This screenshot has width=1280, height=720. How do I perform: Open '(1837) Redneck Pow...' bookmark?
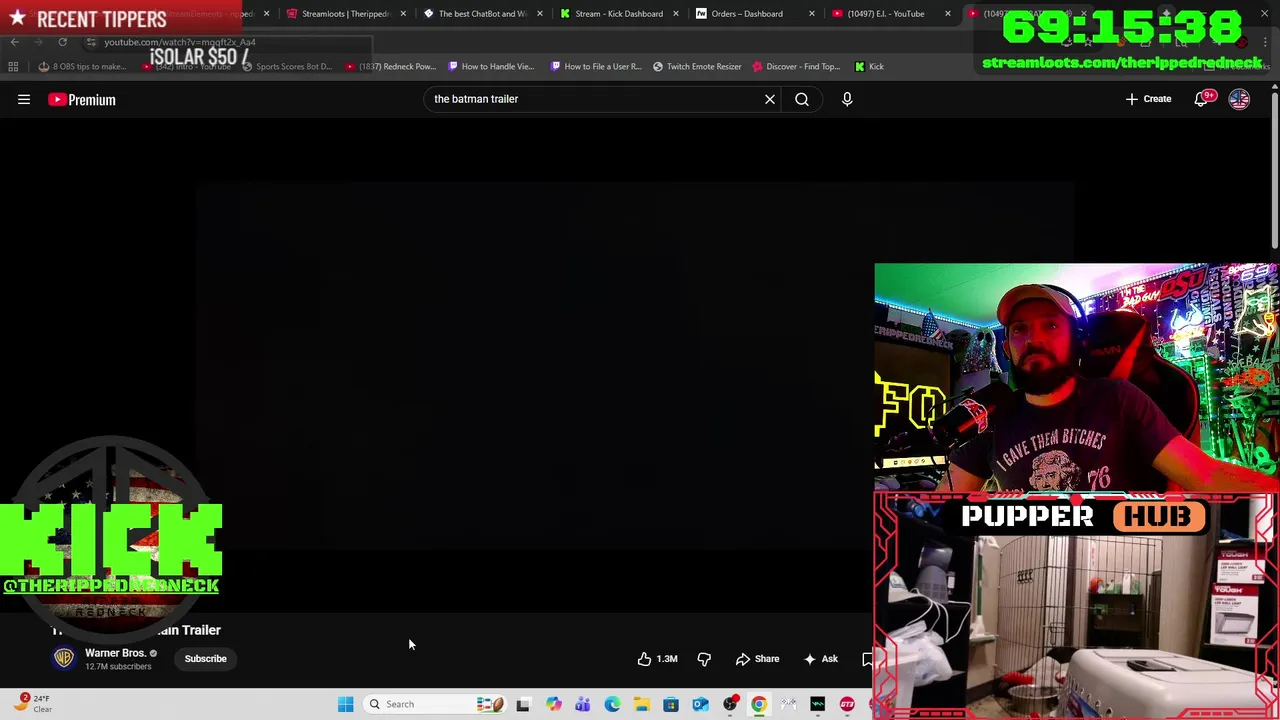tap(391, 66)
